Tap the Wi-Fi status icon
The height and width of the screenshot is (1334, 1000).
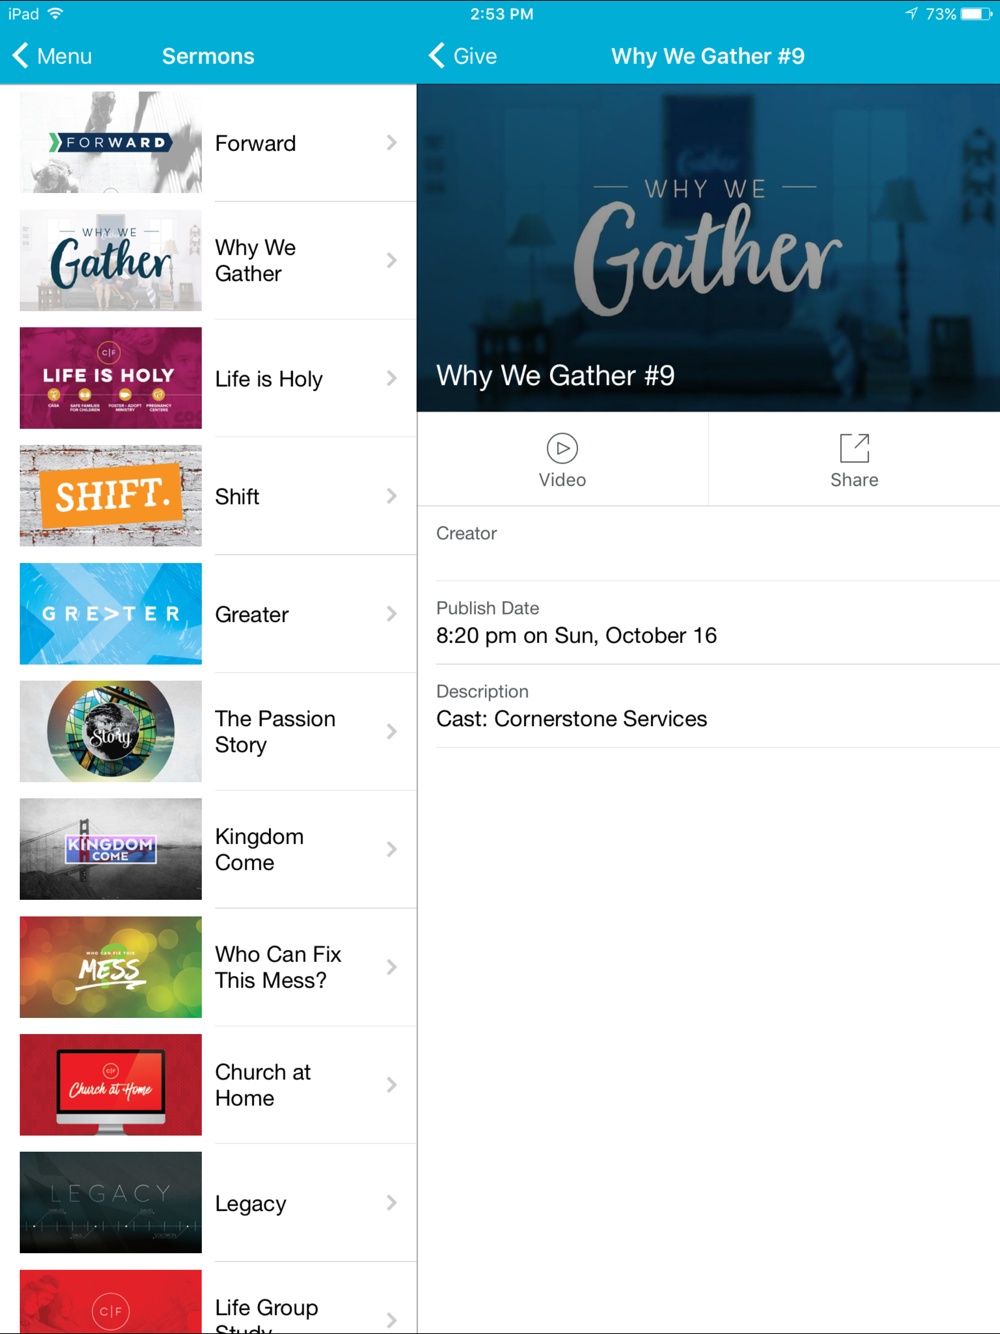coord(56,14)
